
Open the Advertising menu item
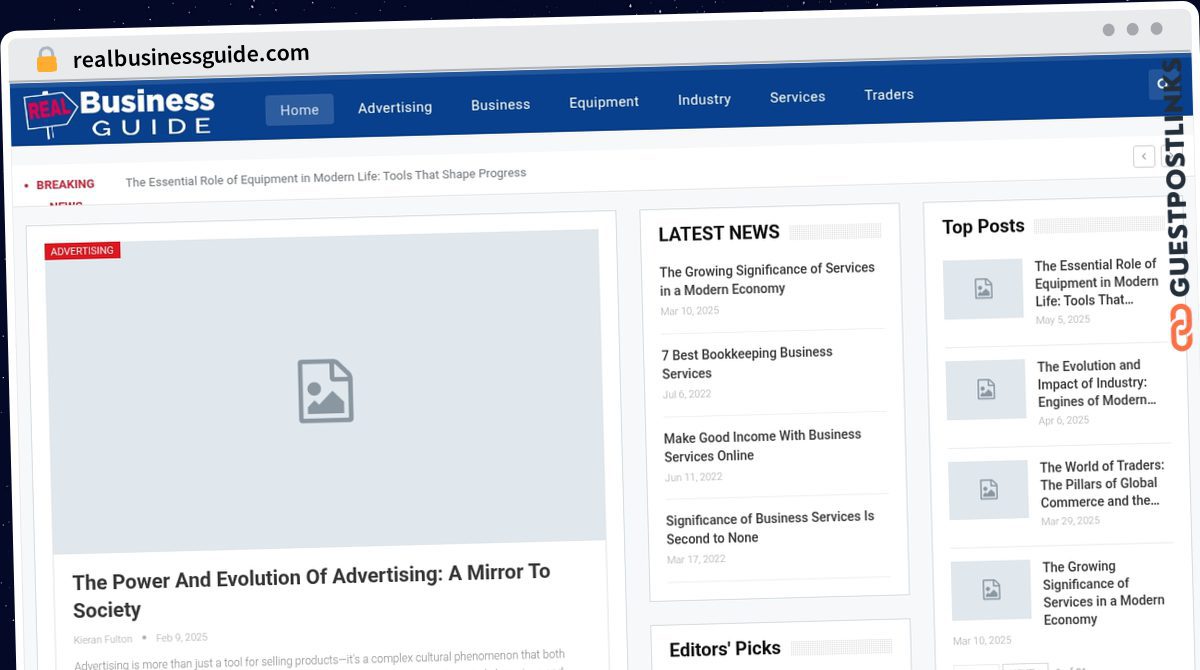point(395,107)
